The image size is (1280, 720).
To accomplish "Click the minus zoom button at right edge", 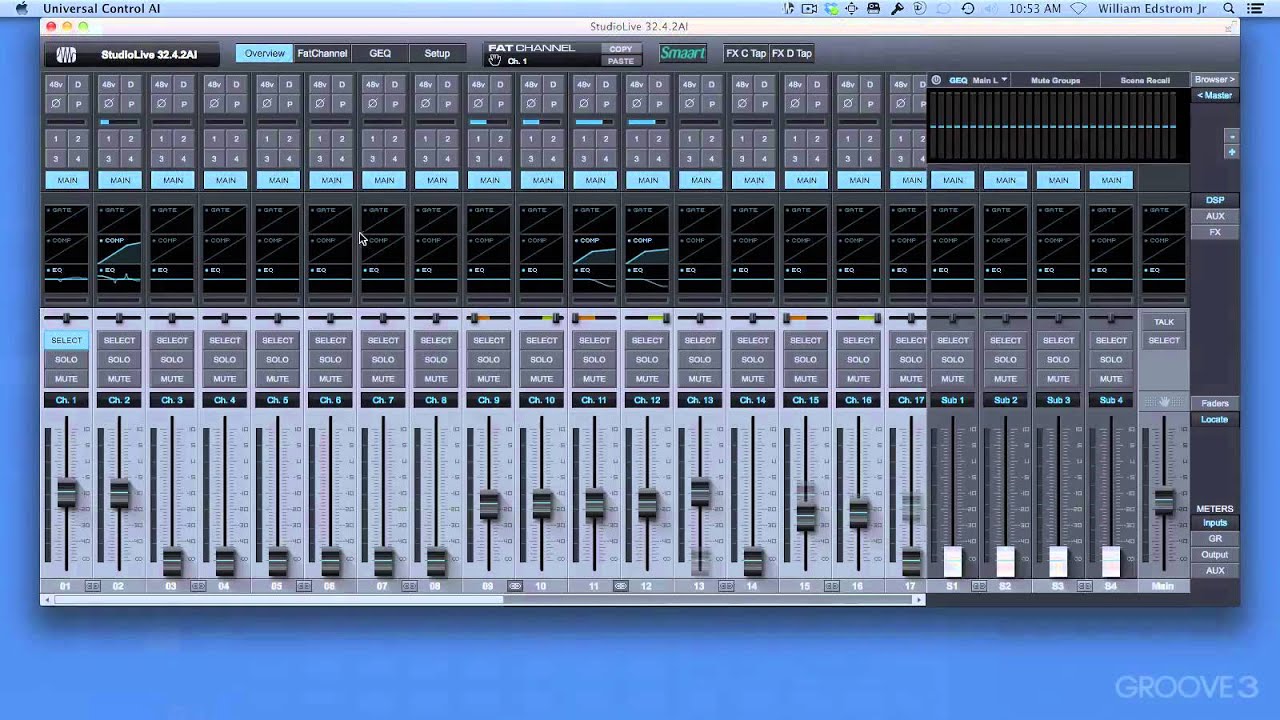I will coord(1231,136).
